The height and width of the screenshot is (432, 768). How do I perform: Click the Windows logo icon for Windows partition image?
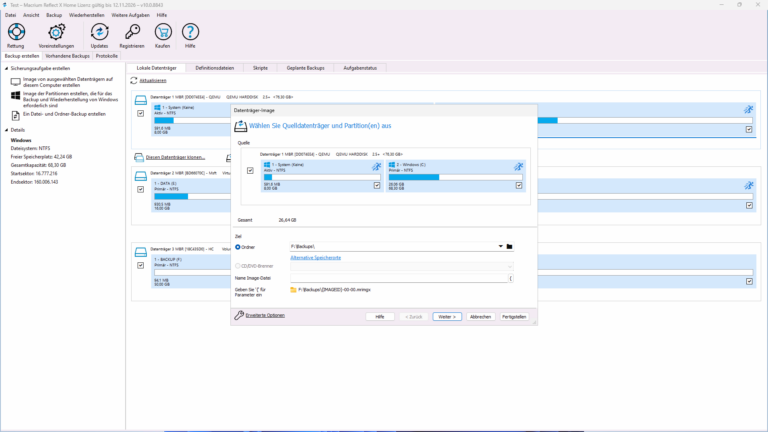(x=16, y=96)
